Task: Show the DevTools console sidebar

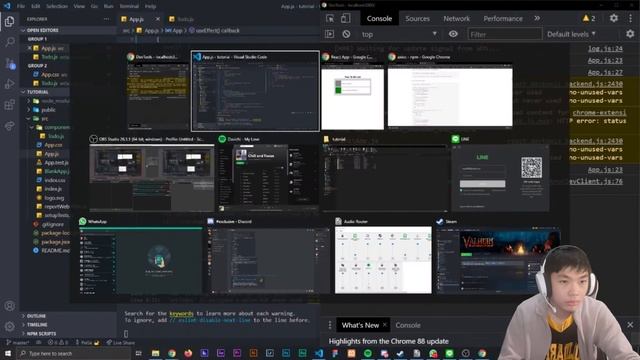Action: point(329,34)
